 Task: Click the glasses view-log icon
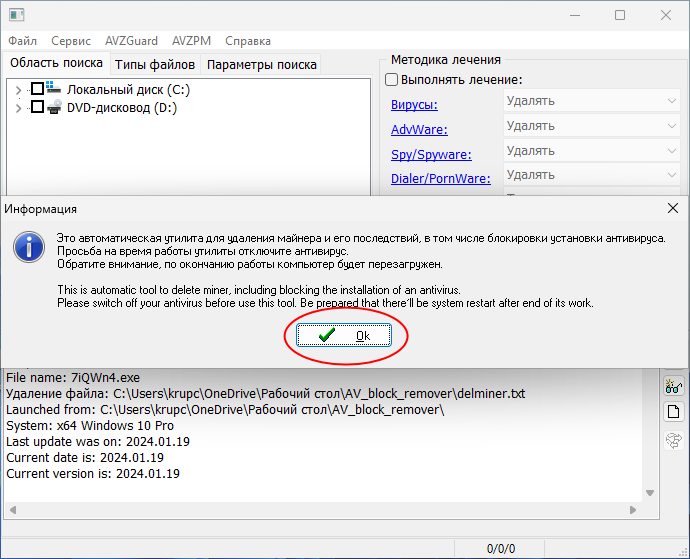pos(674,386)
